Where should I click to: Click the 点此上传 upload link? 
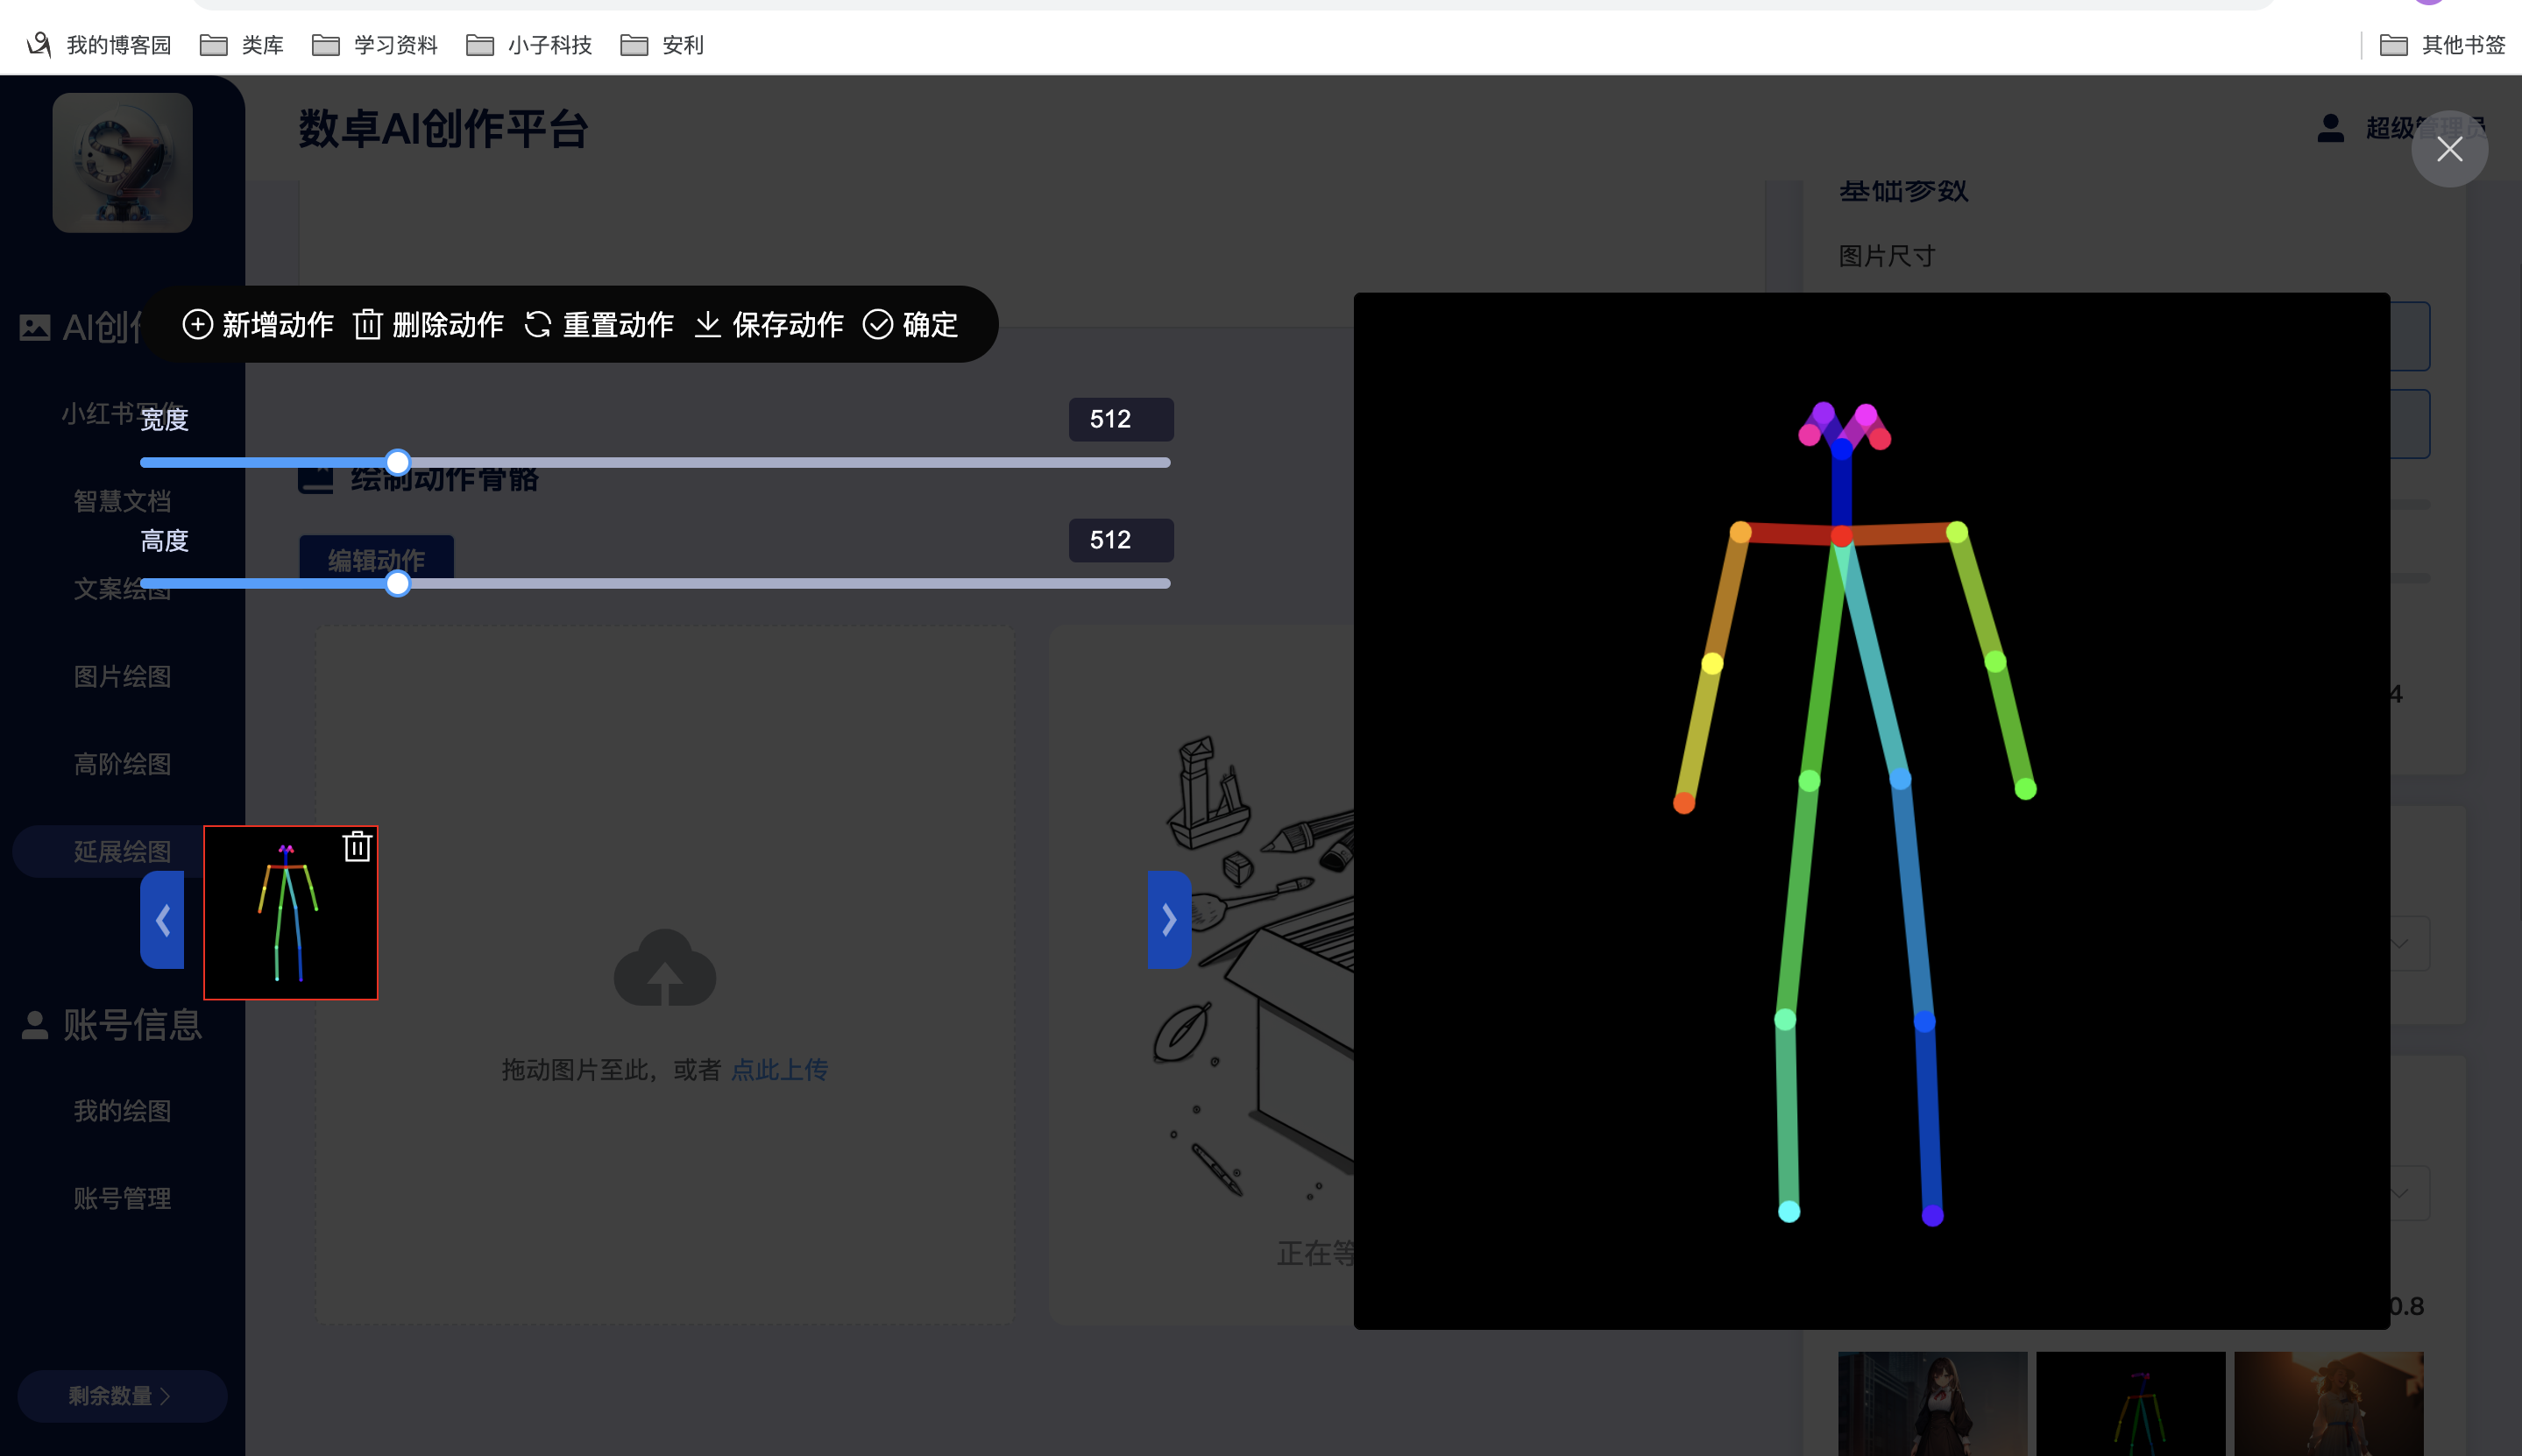(779, 1070)
